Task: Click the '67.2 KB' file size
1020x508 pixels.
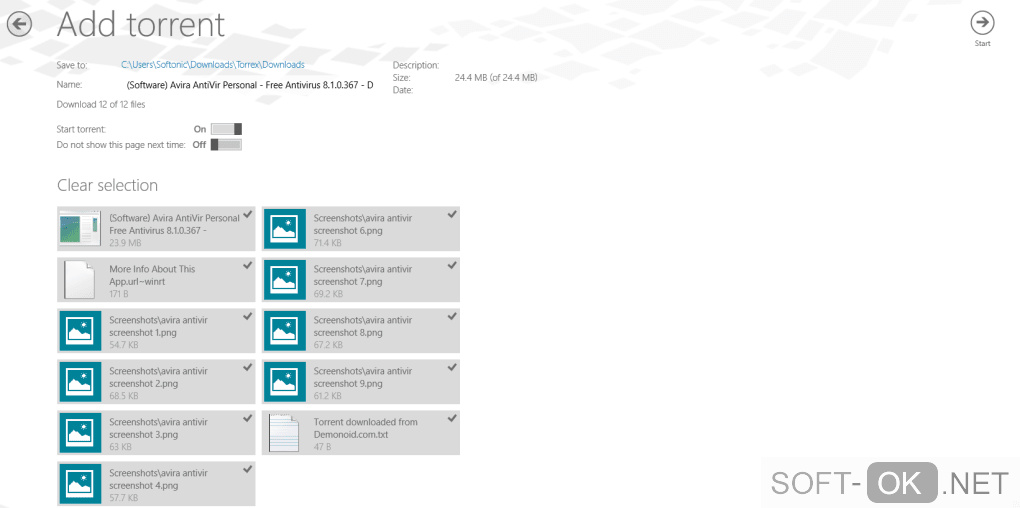Action: (x=328, y=345)
